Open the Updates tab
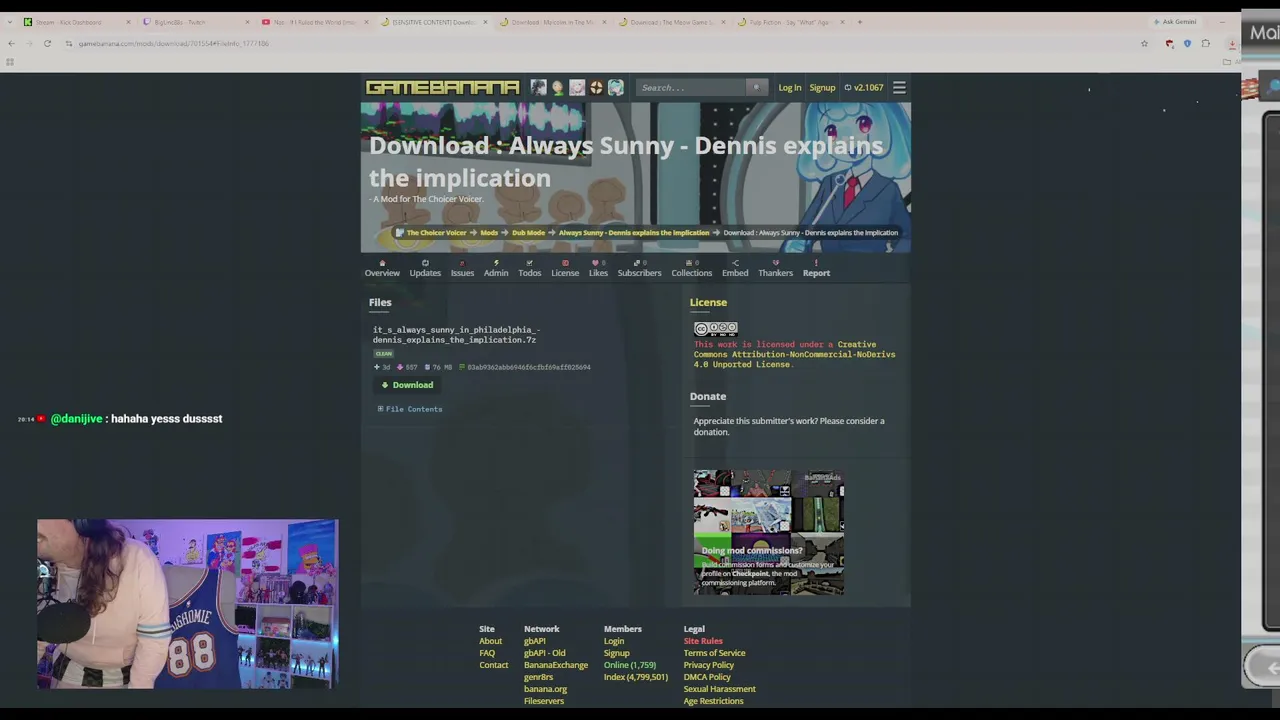Viewport: 1280px width, 720px height. pyautogui.click(x=425, y=268)
